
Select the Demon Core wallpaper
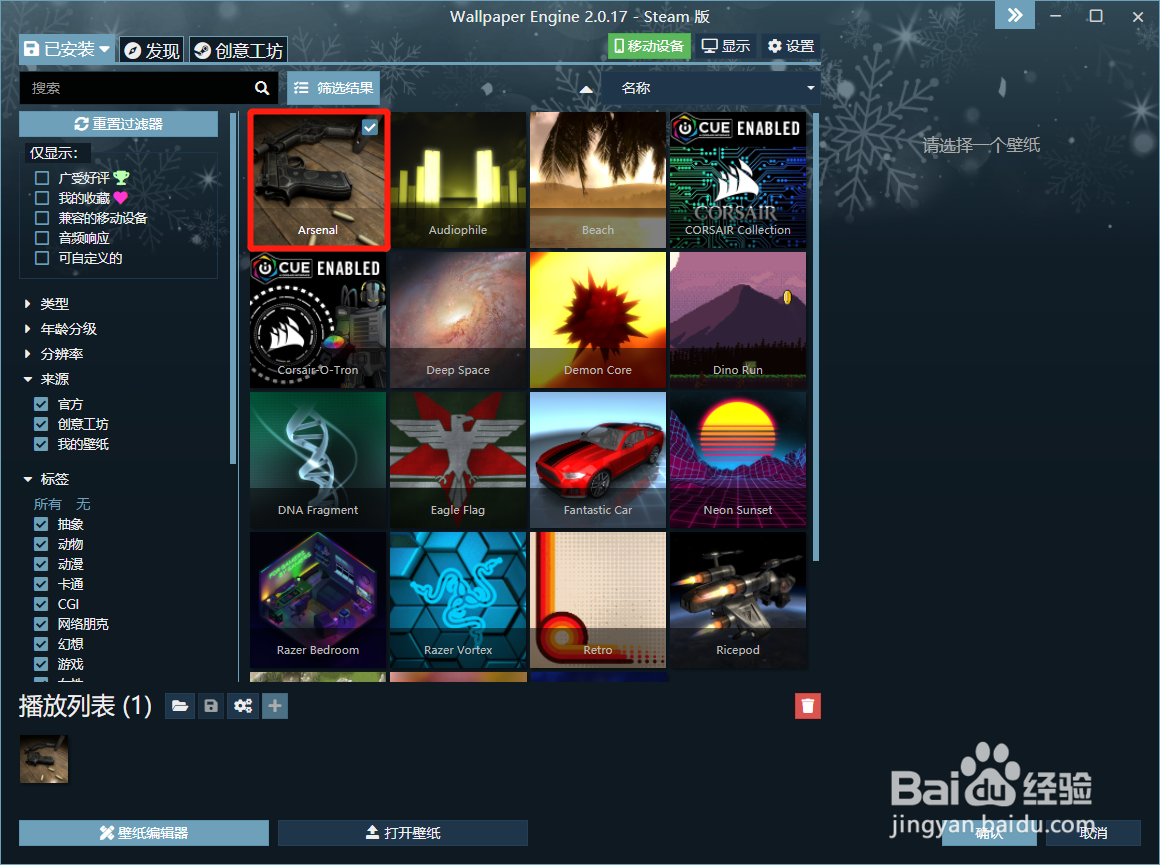[598, 320]
